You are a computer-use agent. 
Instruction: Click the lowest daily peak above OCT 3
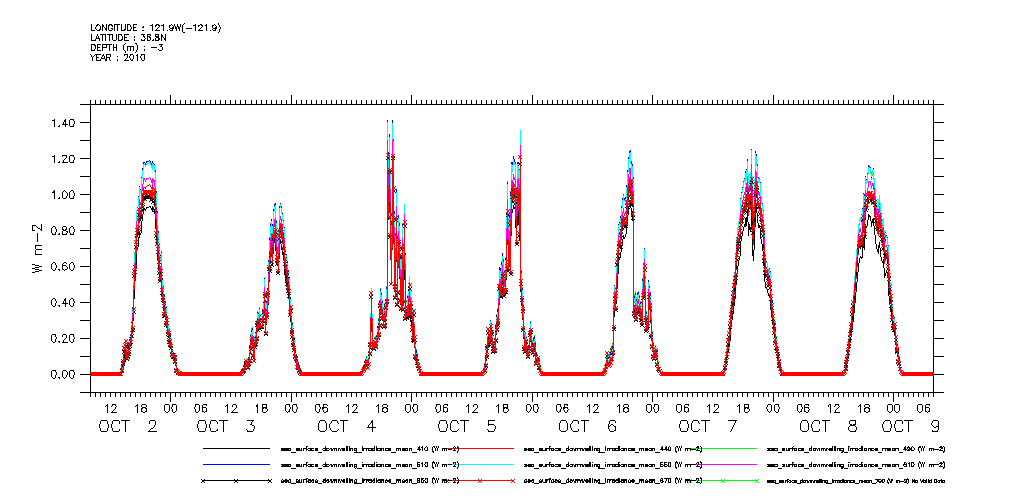click(277, 205)
